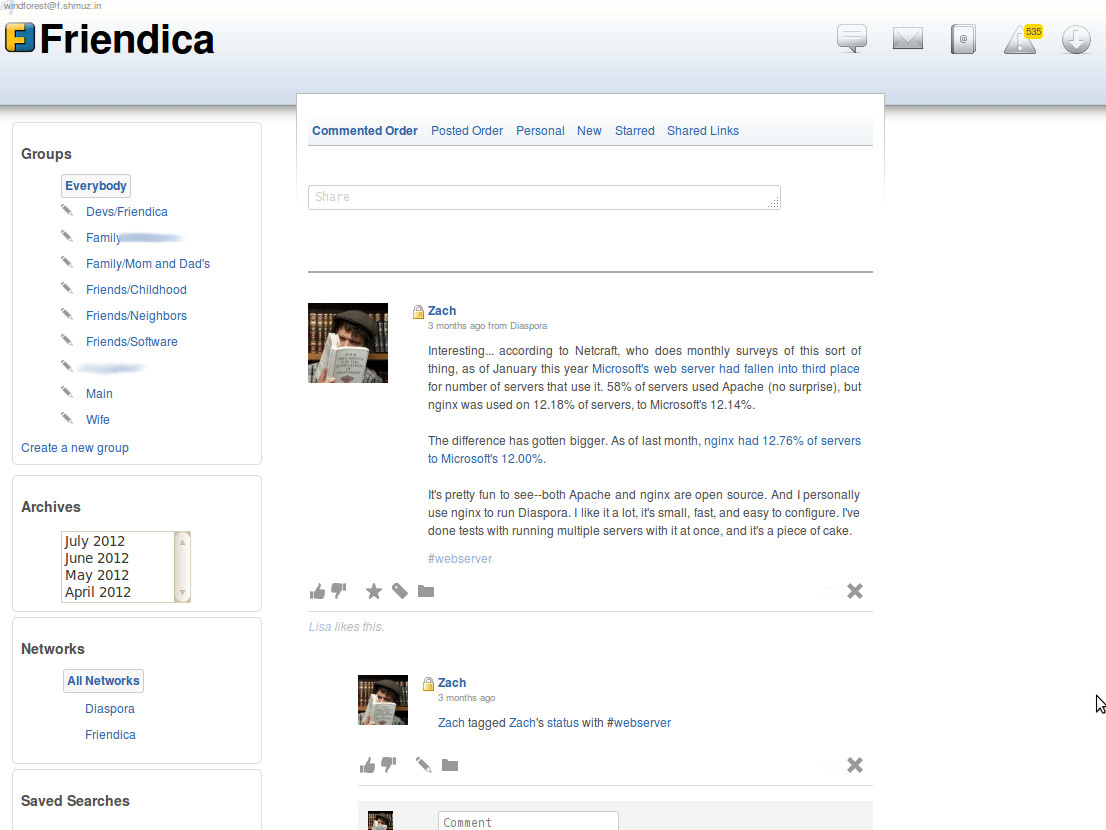Click the Archives list scroll-down arrow
This screenshot has width=1106, height=830.
coord(182,592)
